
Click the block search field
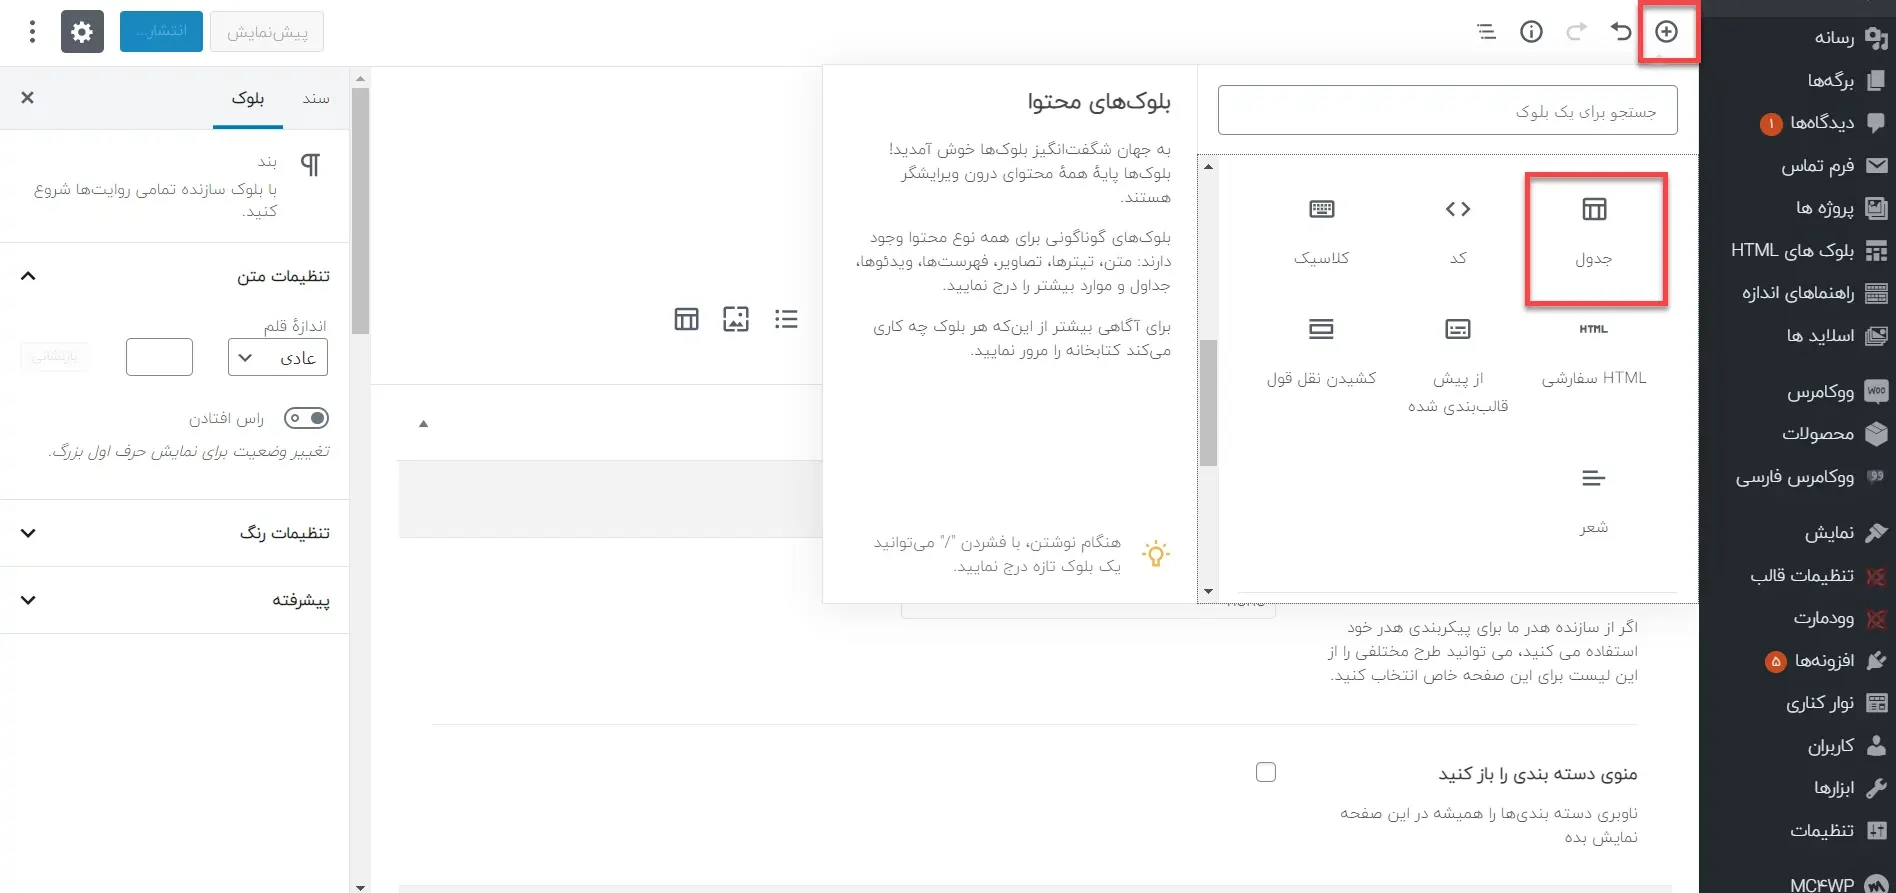1448,110
